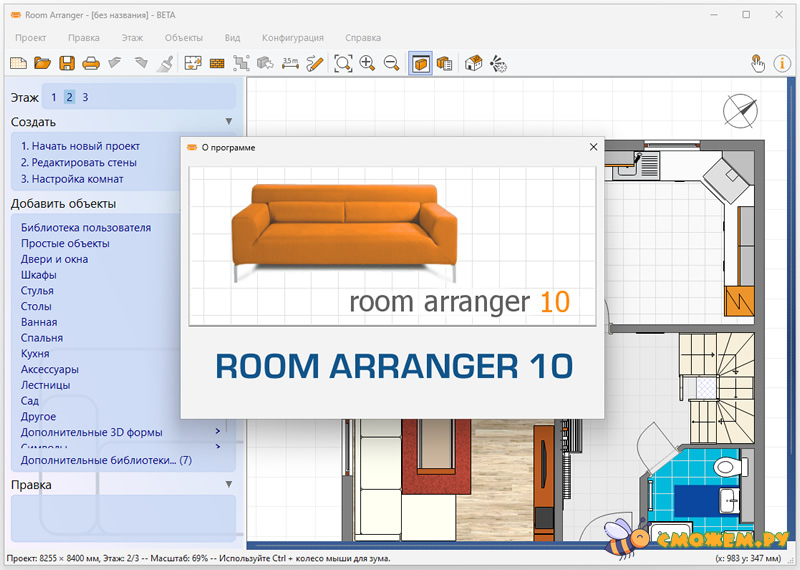Open Другое category
The width and height of the screenshot is (800, 570).
point(38,416)
